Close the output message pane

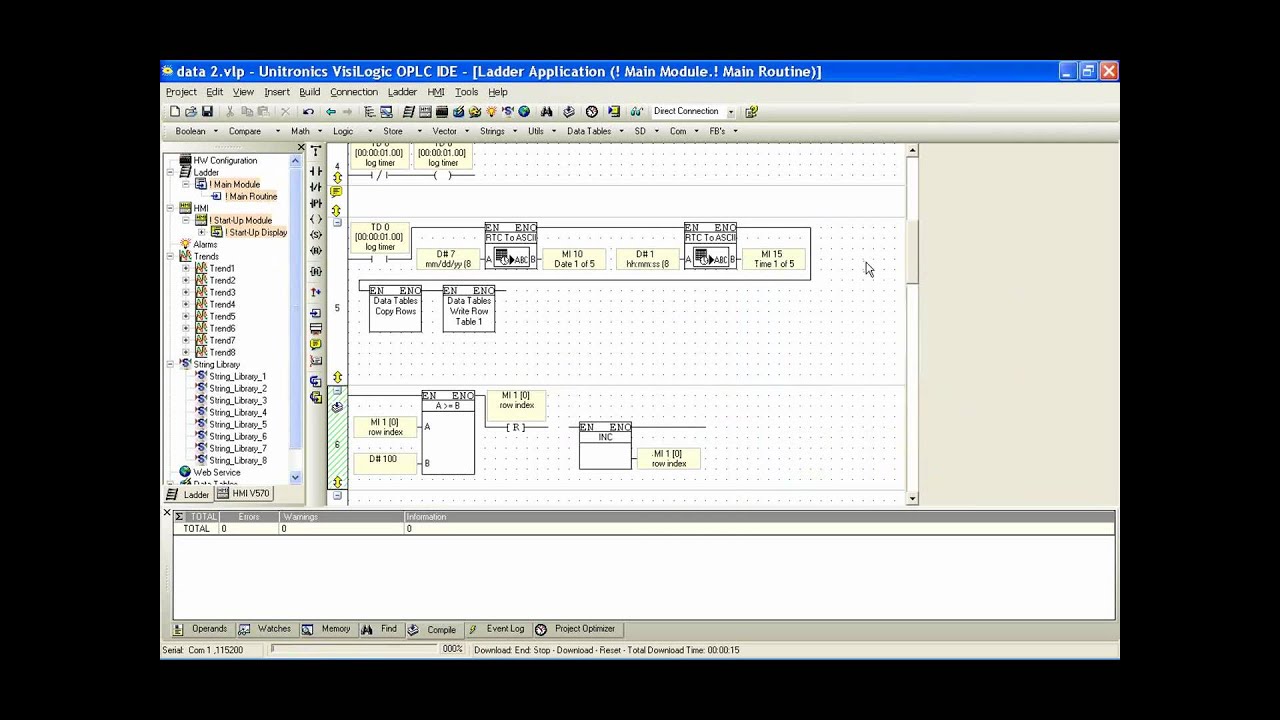tap(167, 513)
